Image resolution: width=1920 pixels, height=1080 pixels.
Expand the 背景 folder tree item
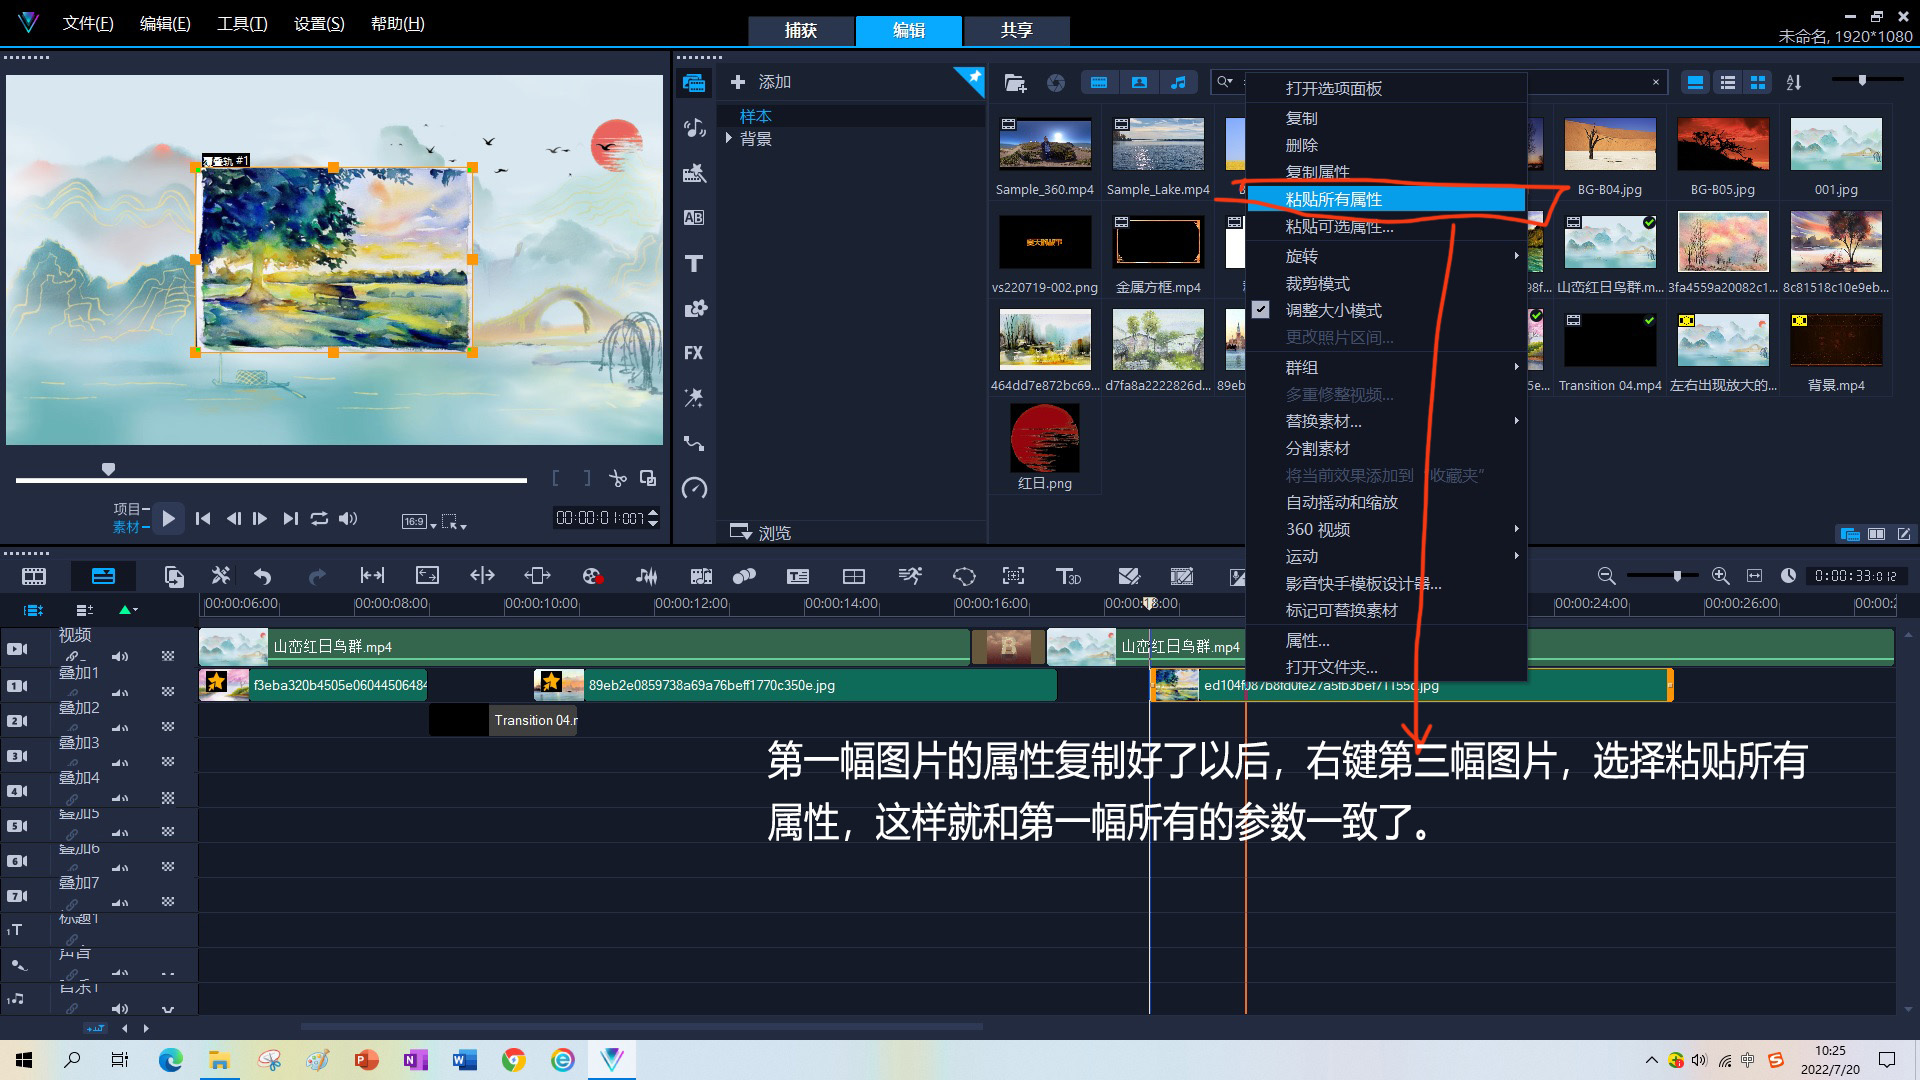pos(729,139)
